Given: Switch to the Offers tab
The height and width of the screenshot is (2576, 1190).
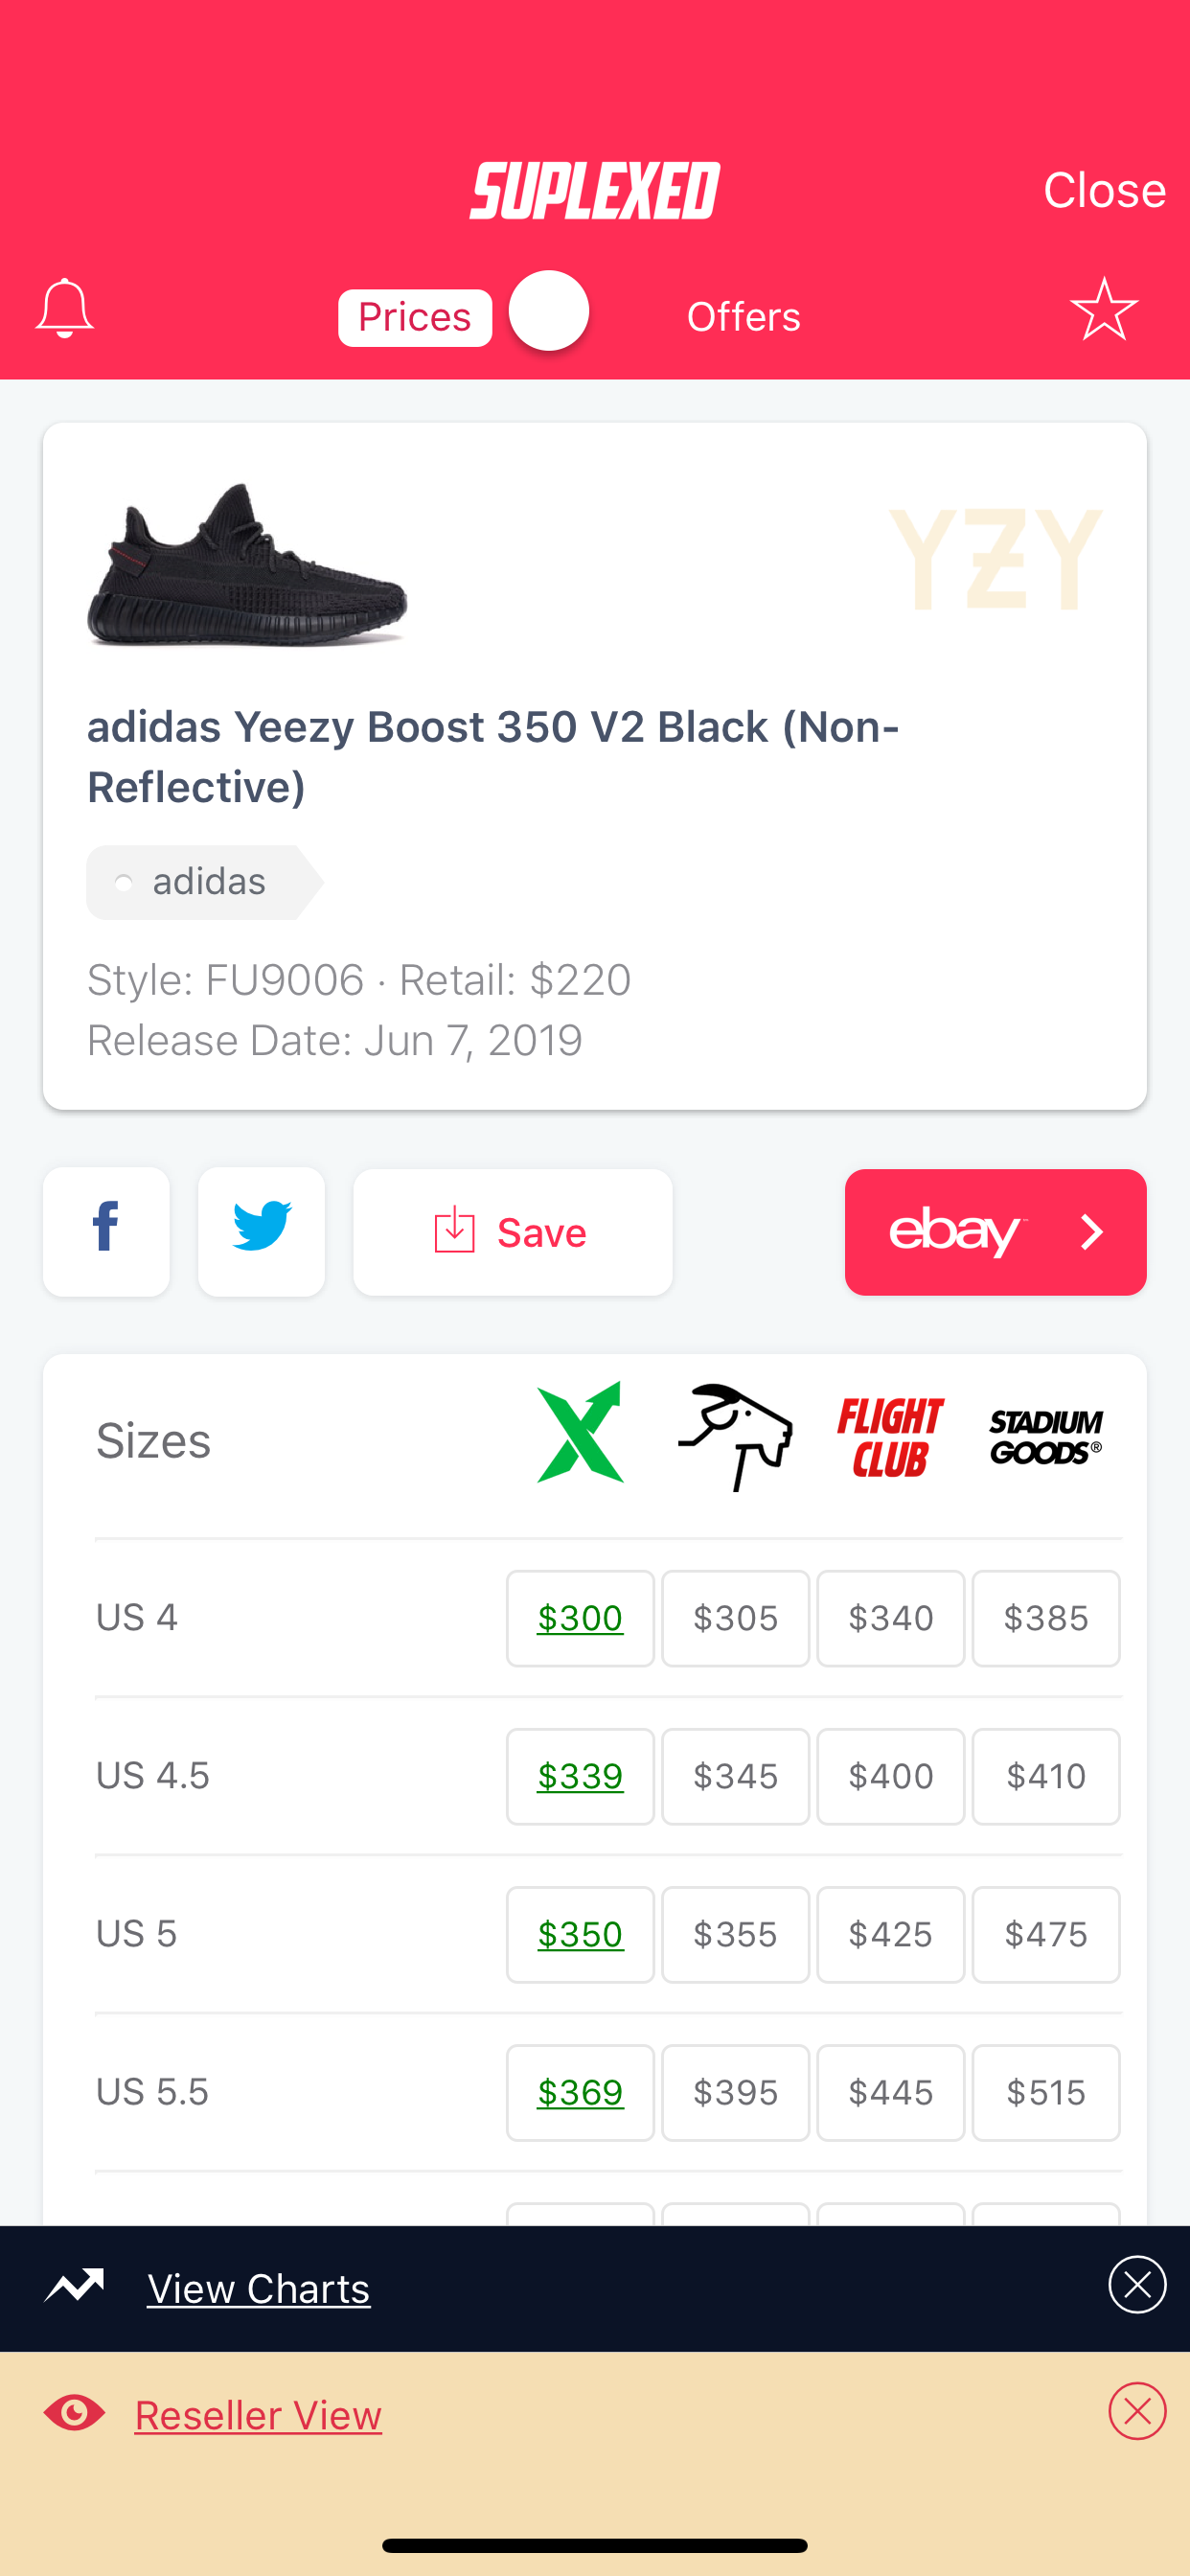Looking at the screenshot, I should coord(743,317).
